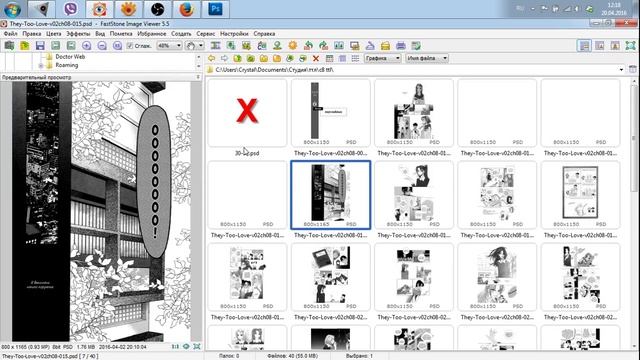640x360 pixels.
Task: Click the slideshow monitor icon
Action: (354, 46)
